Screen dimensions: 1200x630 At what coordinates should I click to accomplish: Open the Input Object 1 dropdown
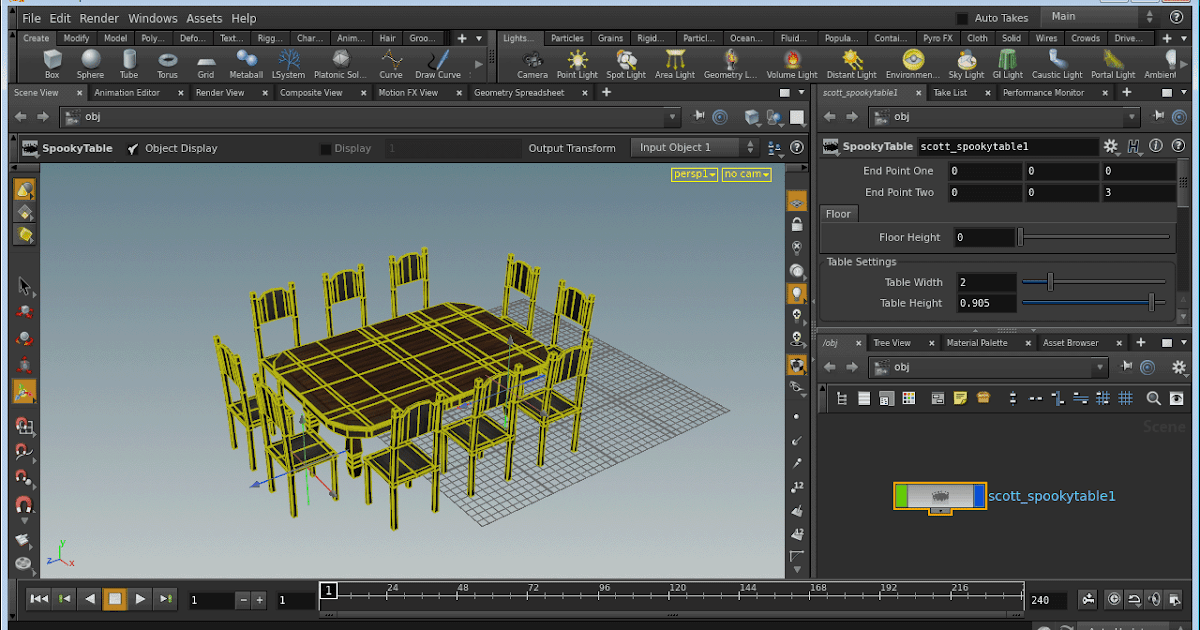pyautogui.click(x=690, y=148)
